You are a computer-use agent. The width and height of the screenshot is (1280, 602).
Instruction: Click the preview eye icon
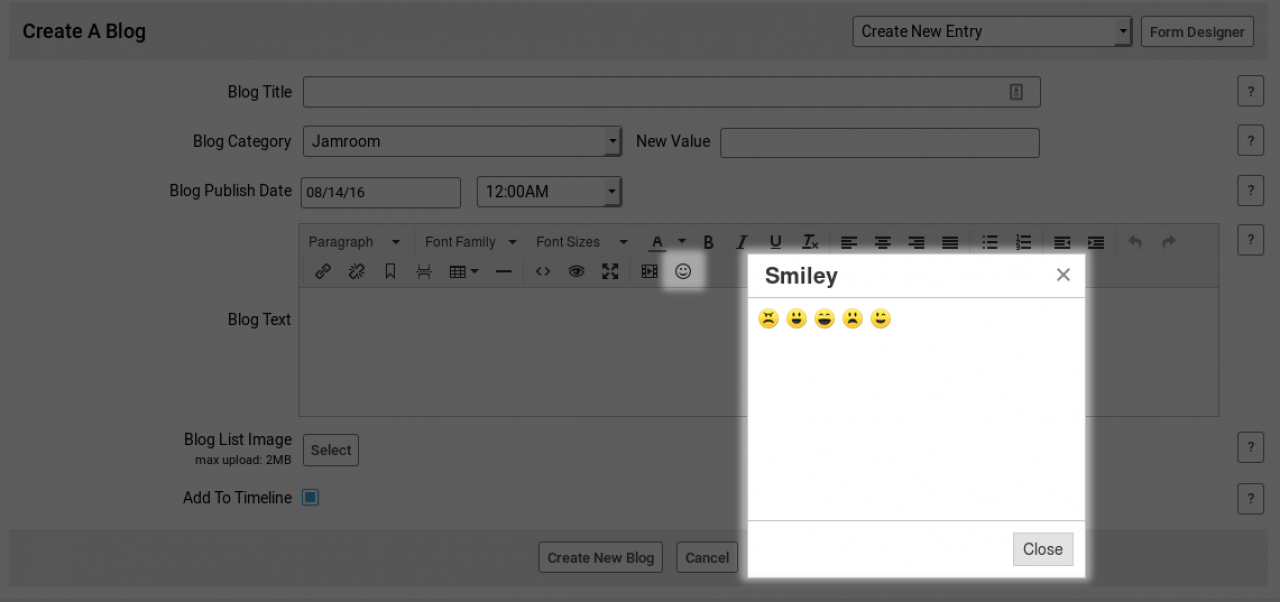[576, 271]
